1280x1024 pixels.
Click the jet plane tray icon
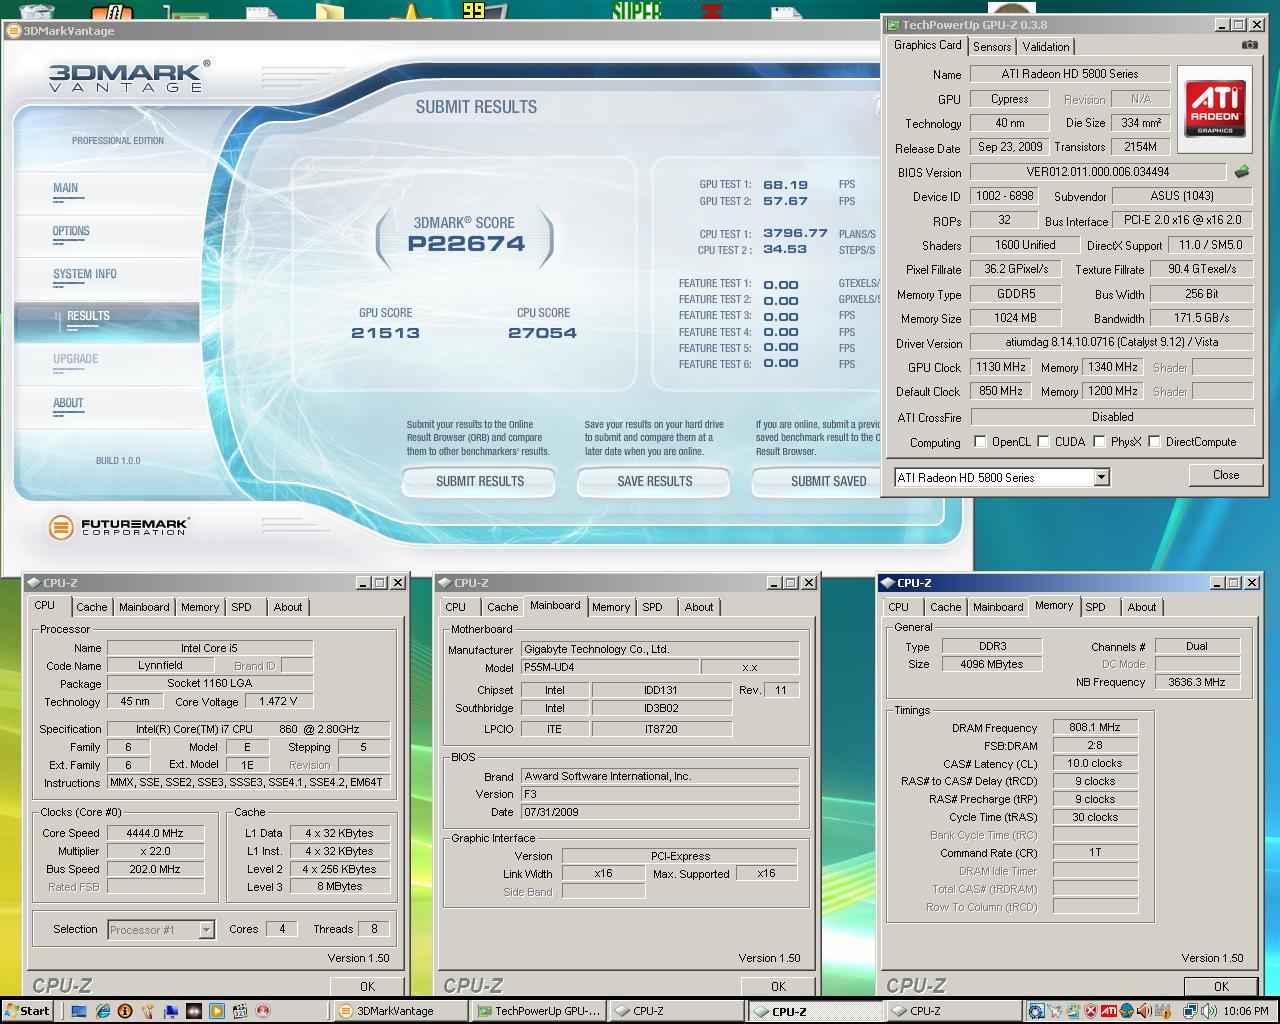coord(1055,1012)
